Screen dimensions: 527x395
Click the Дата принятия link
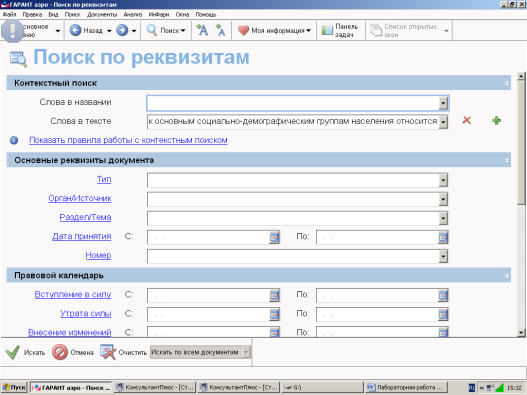tap(82, 236)
